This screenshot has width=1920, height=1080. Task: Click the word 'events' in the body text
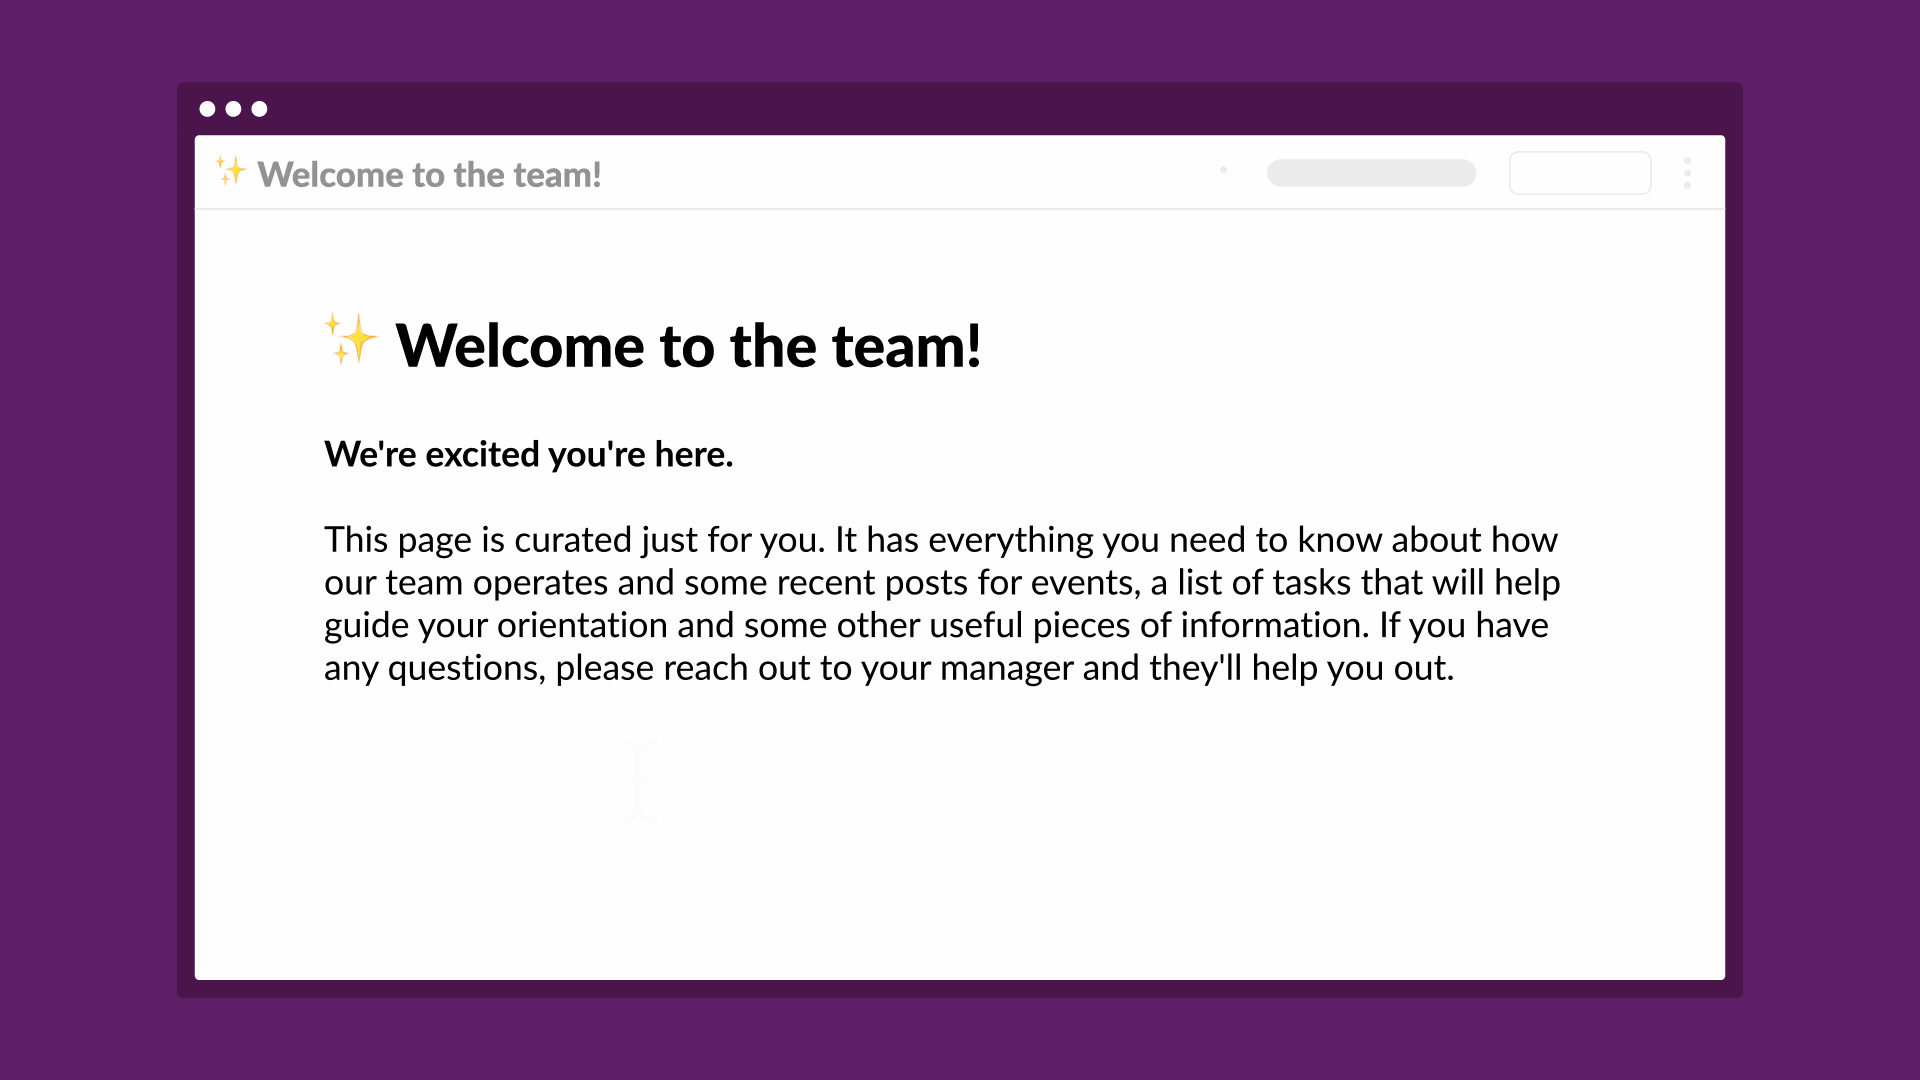1083,583
